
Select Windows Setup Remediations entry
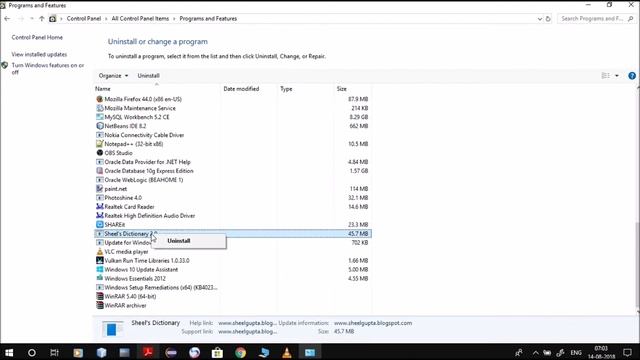pyautogui.click(x=233, y=288)
